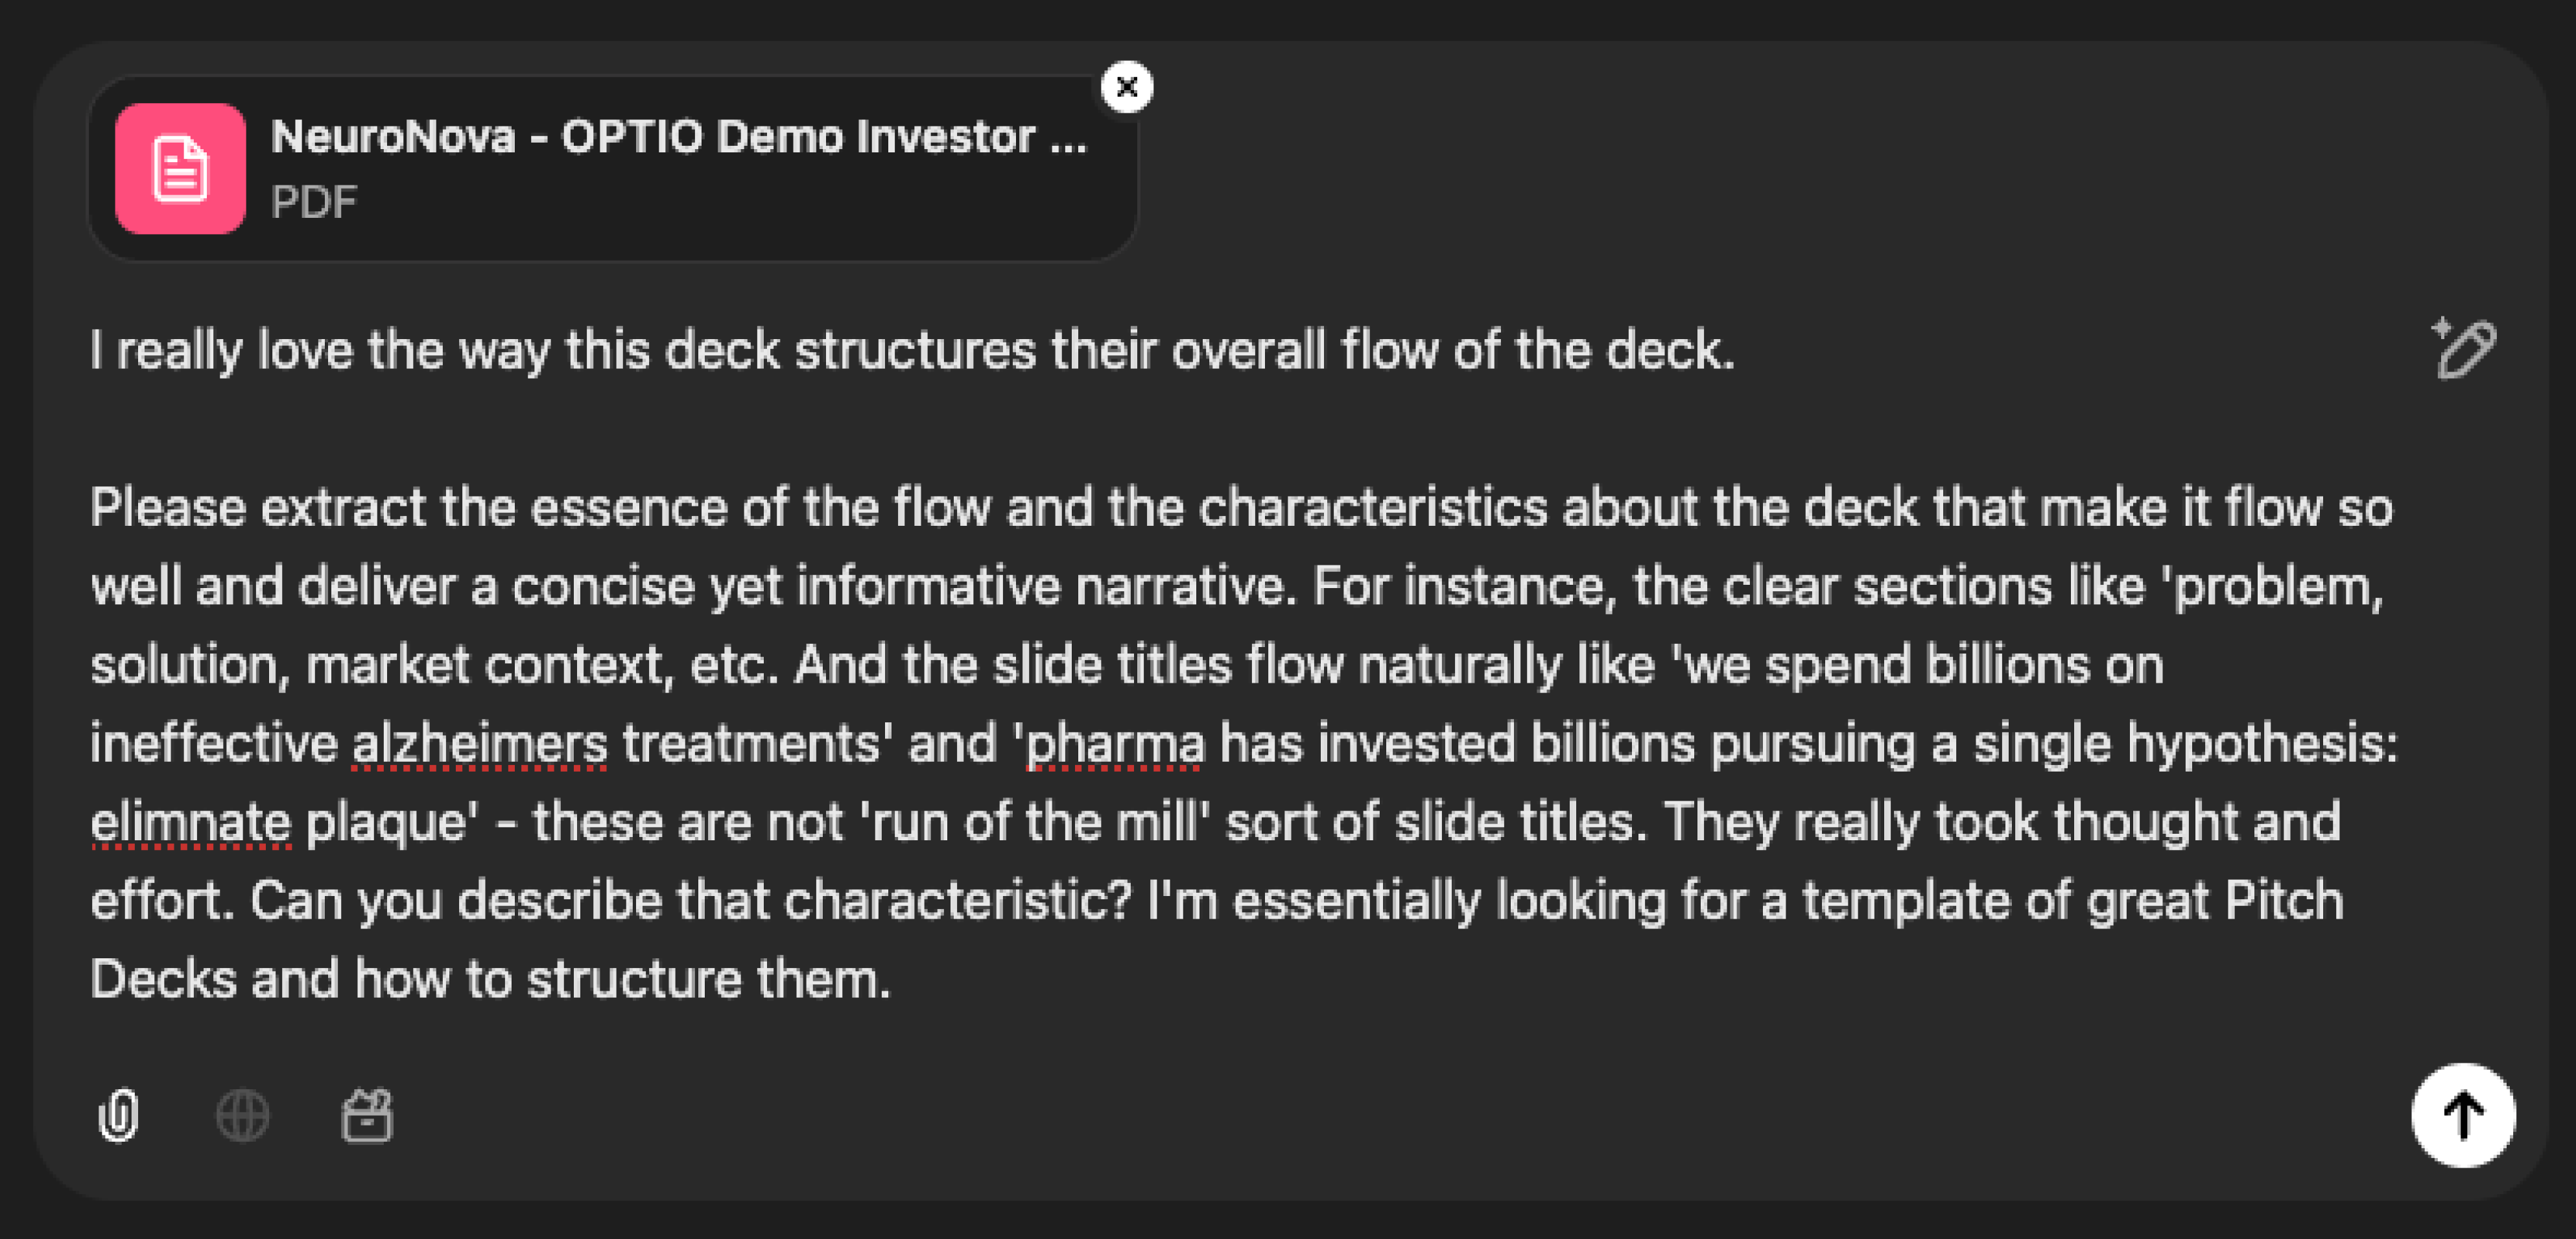Screen dimensions: 2576x1239
Task: Open the toolbox icon beside the globe
Action: point(367,1115)
